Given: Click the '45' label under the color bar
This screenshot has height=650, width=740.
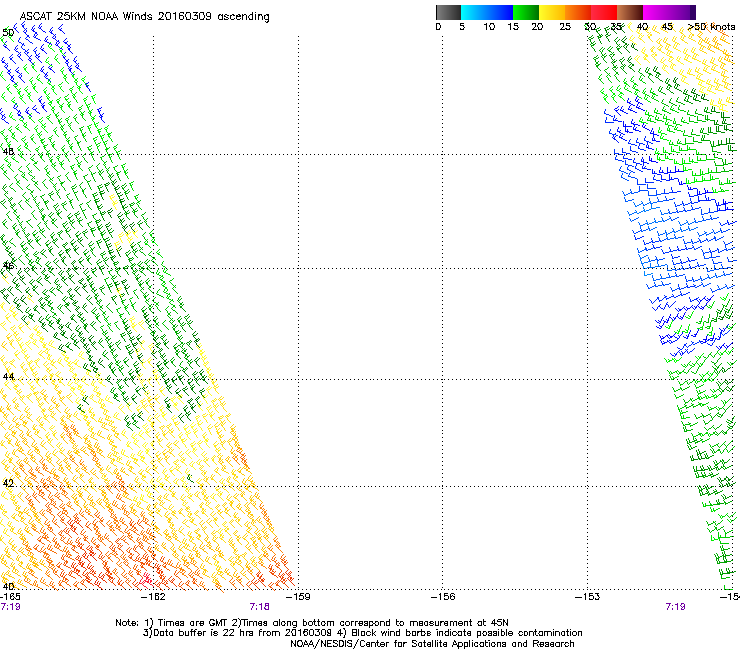Looking at the screenshot, I should [x=667, y=27].
